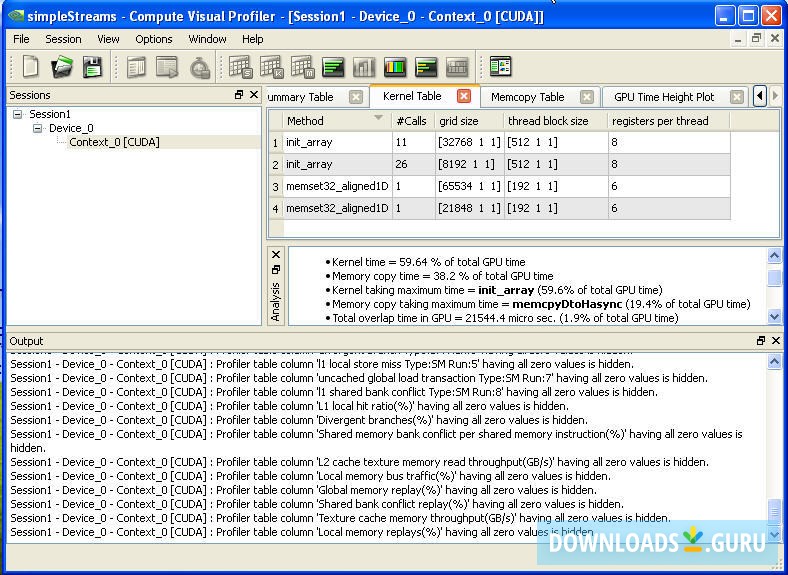Click the Save floppy disk toolbar icon

click(92, 67)
